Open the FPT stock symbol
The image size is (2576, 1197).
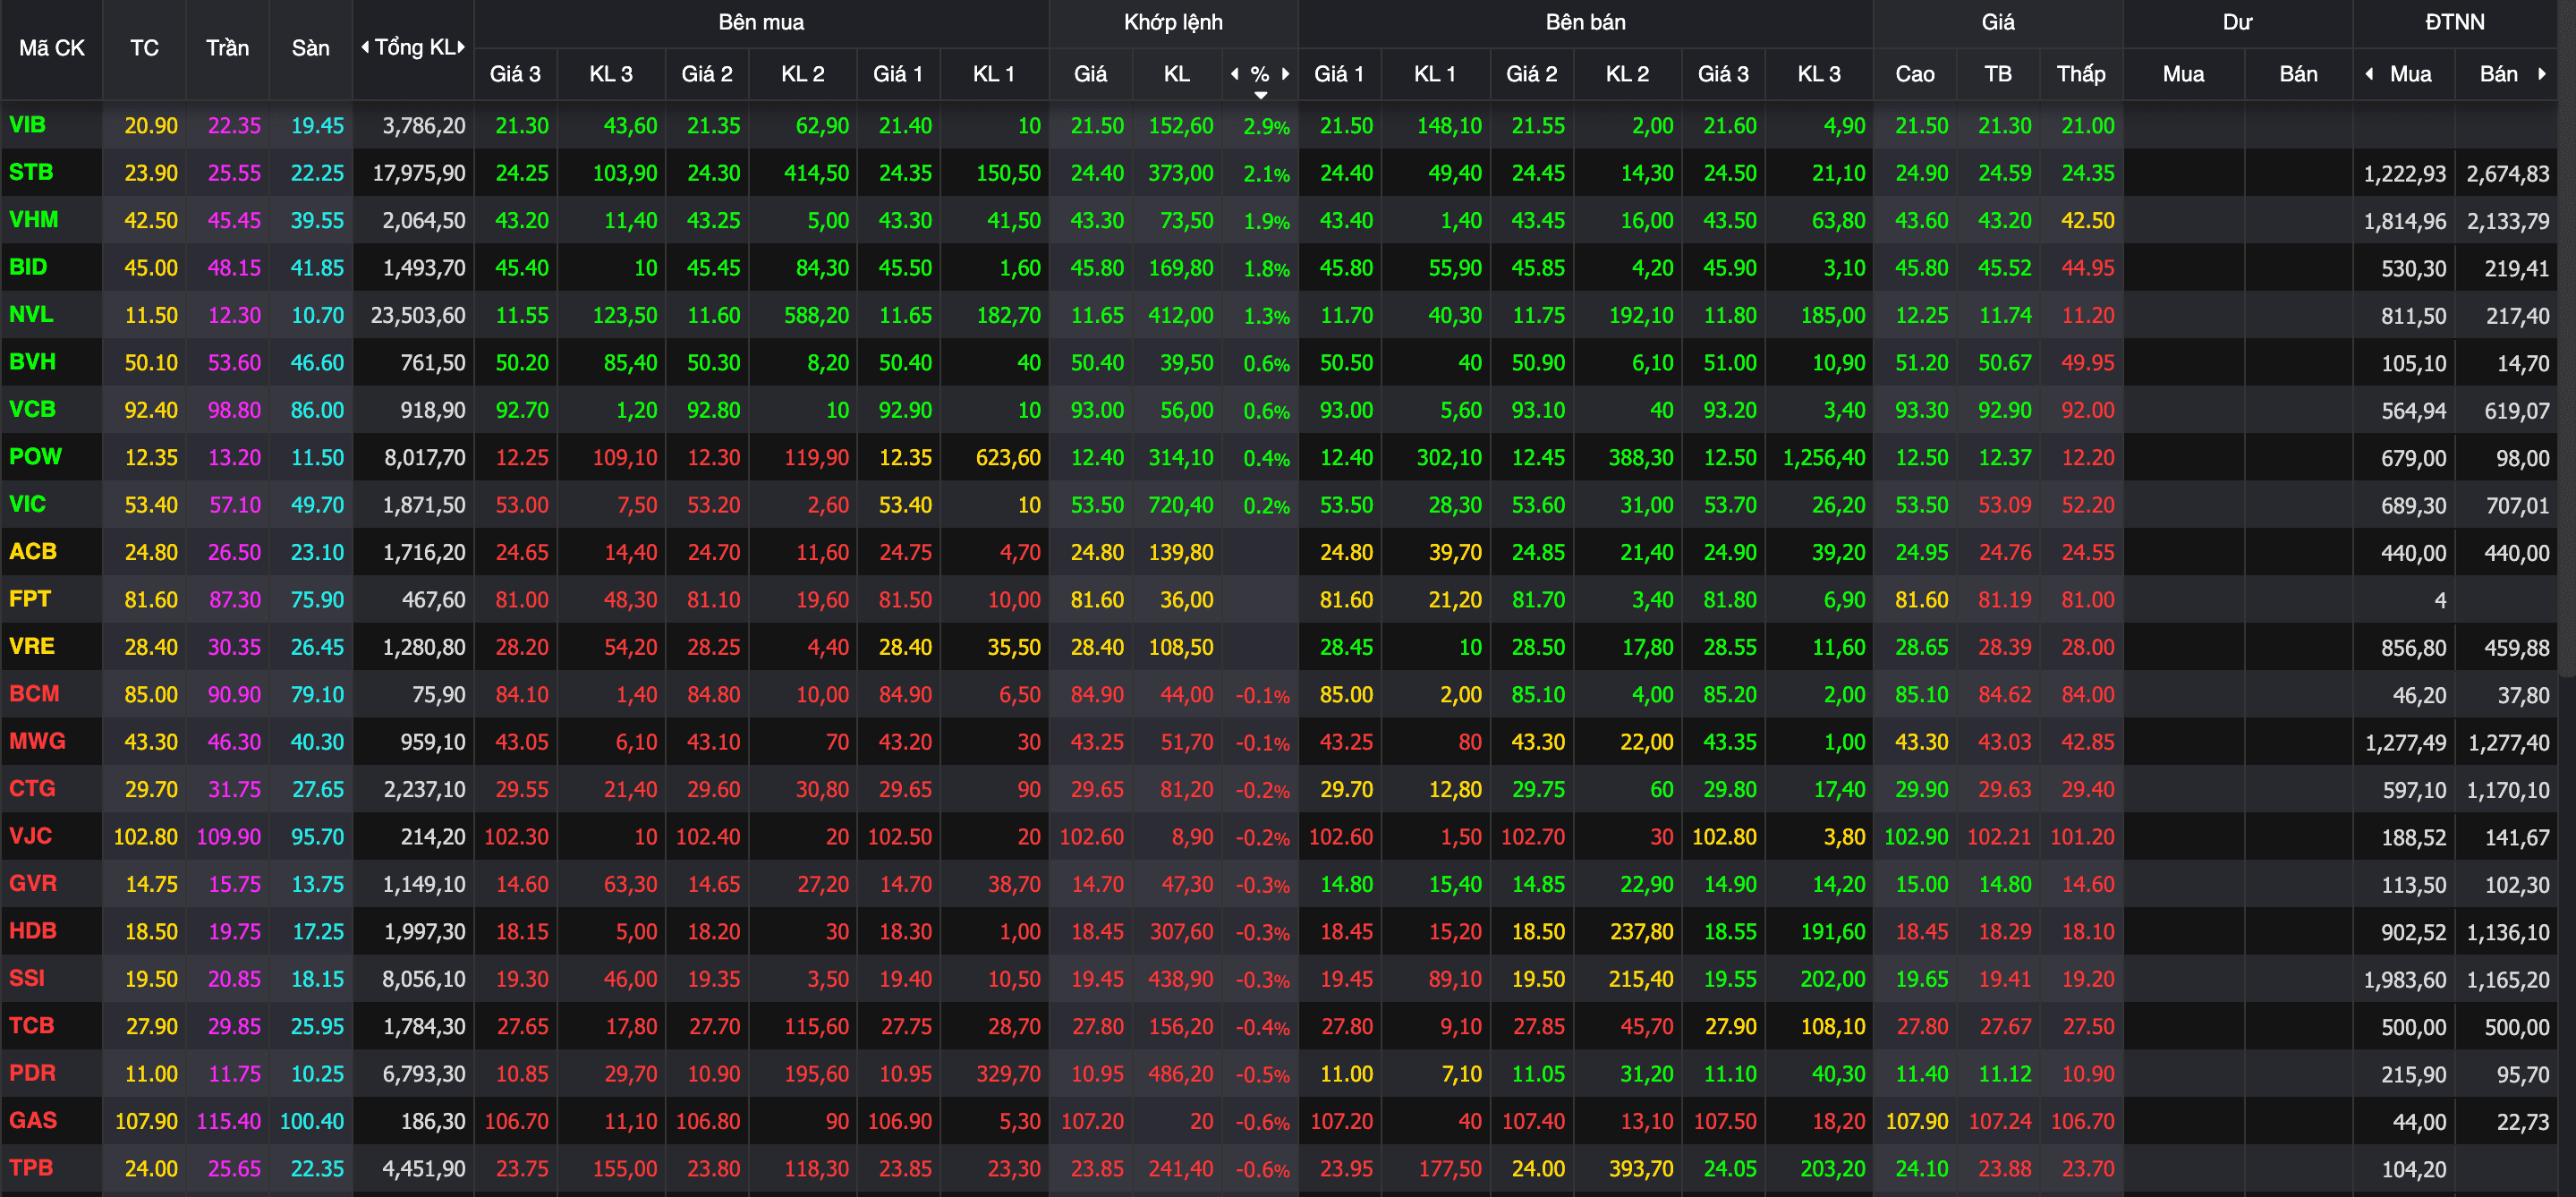(29, 599)
